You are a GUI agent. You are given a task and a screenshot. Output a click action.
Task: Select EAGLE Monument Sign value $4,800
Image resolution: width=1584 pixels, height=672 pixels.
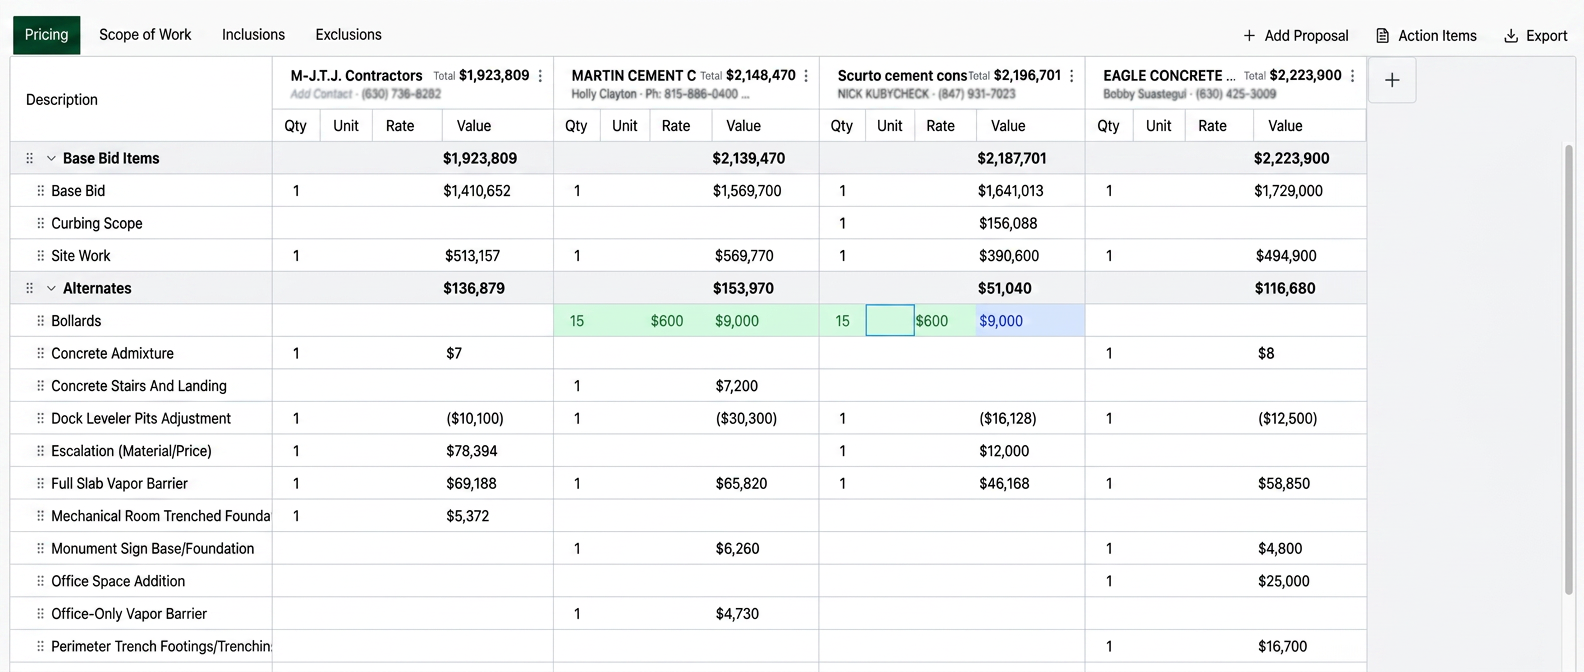(x=1280, y=548)
